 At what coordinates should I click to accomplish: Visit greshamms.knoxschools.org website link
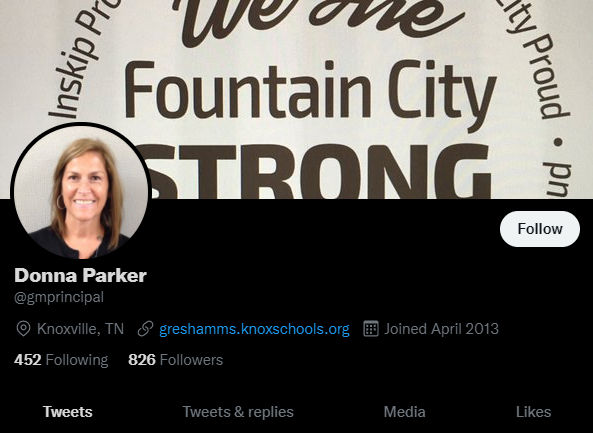point(254,329)
